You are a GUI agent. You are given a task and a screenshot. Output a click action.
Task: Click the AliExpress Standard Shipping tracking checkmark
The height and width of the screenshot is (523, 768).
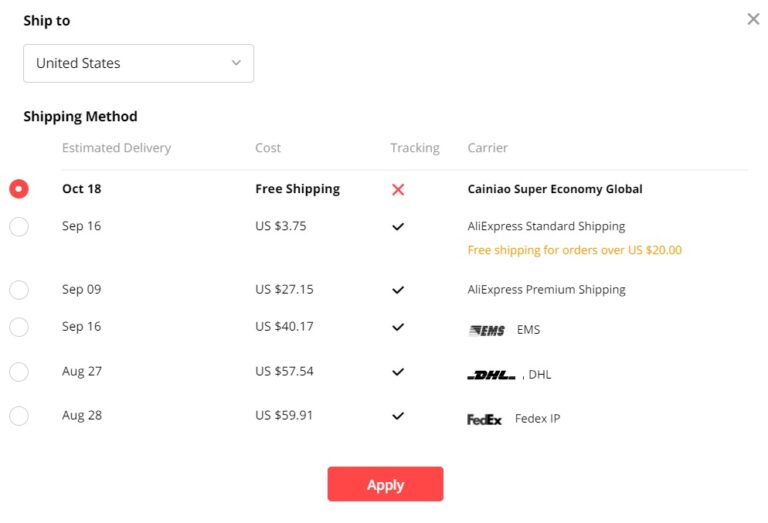[x=398, y=227]
